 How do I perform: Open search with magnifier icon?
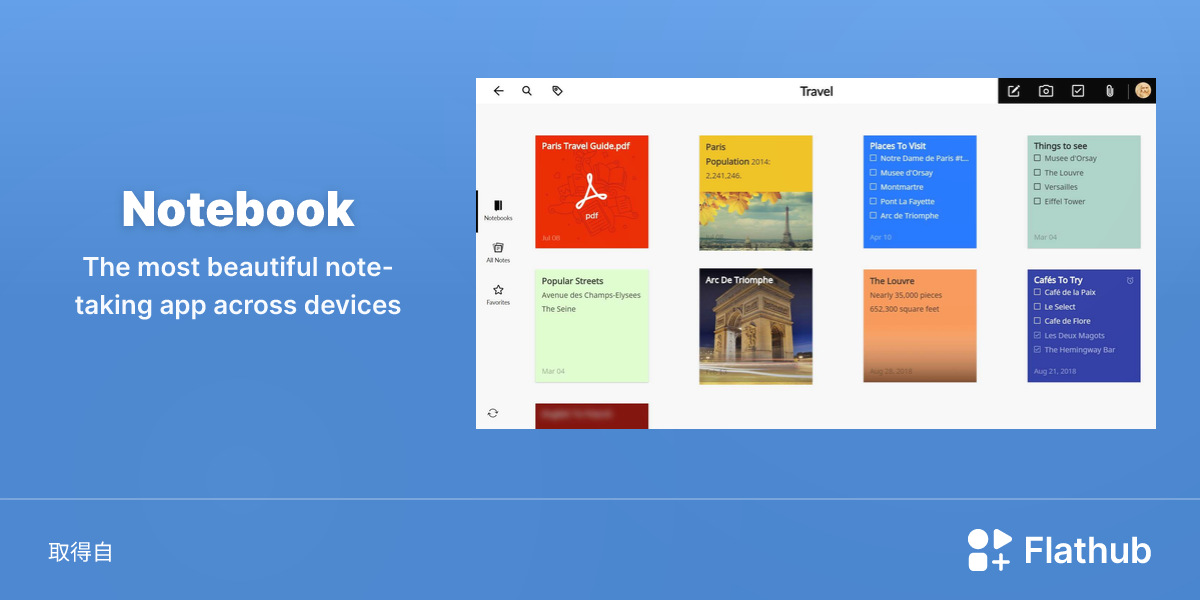click(x=527, y=91)
